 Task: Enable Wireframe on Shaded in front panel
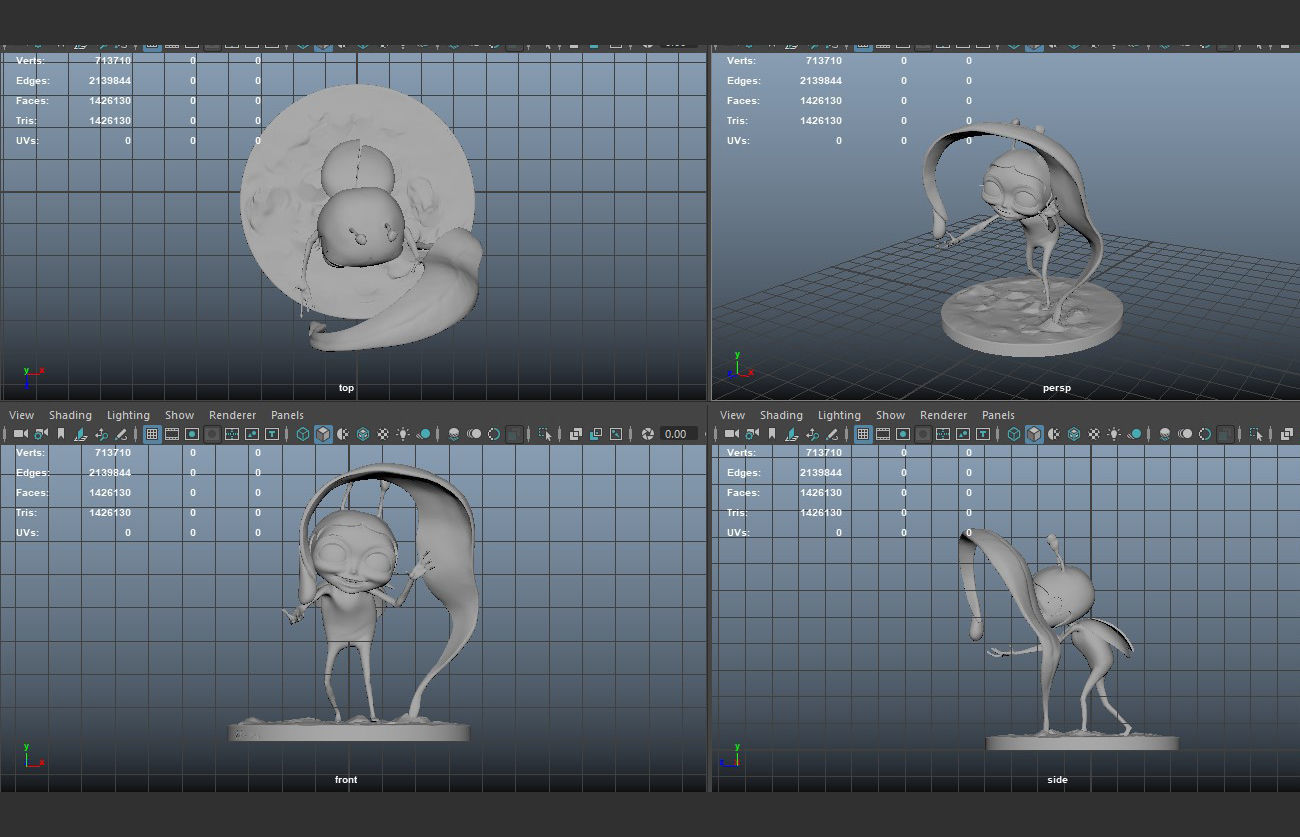pyautogui.click(x=363, y=434)
